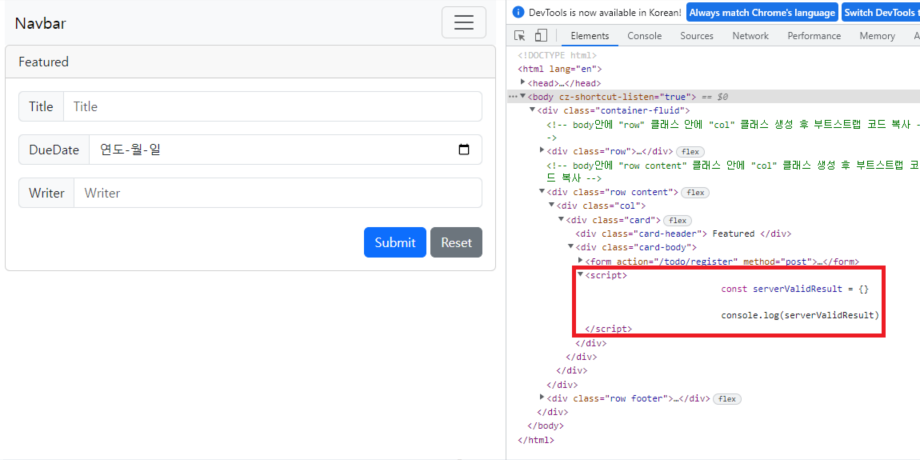The image size is (920, 460).
Task: Click flex badge next to row content
Action: [x=696, y=192]
